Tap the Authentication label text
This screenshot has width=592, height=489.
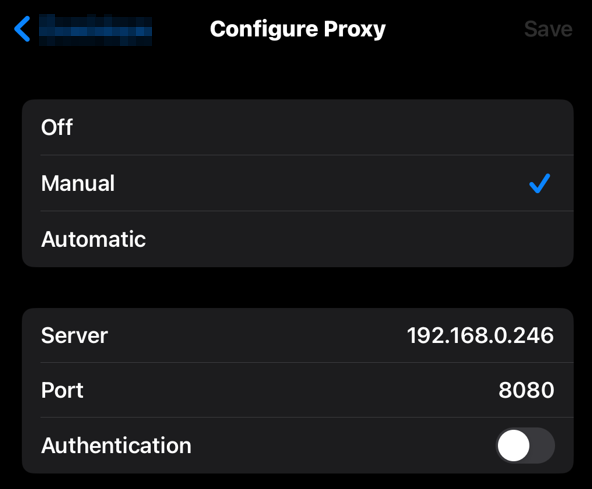click(116, 446)
